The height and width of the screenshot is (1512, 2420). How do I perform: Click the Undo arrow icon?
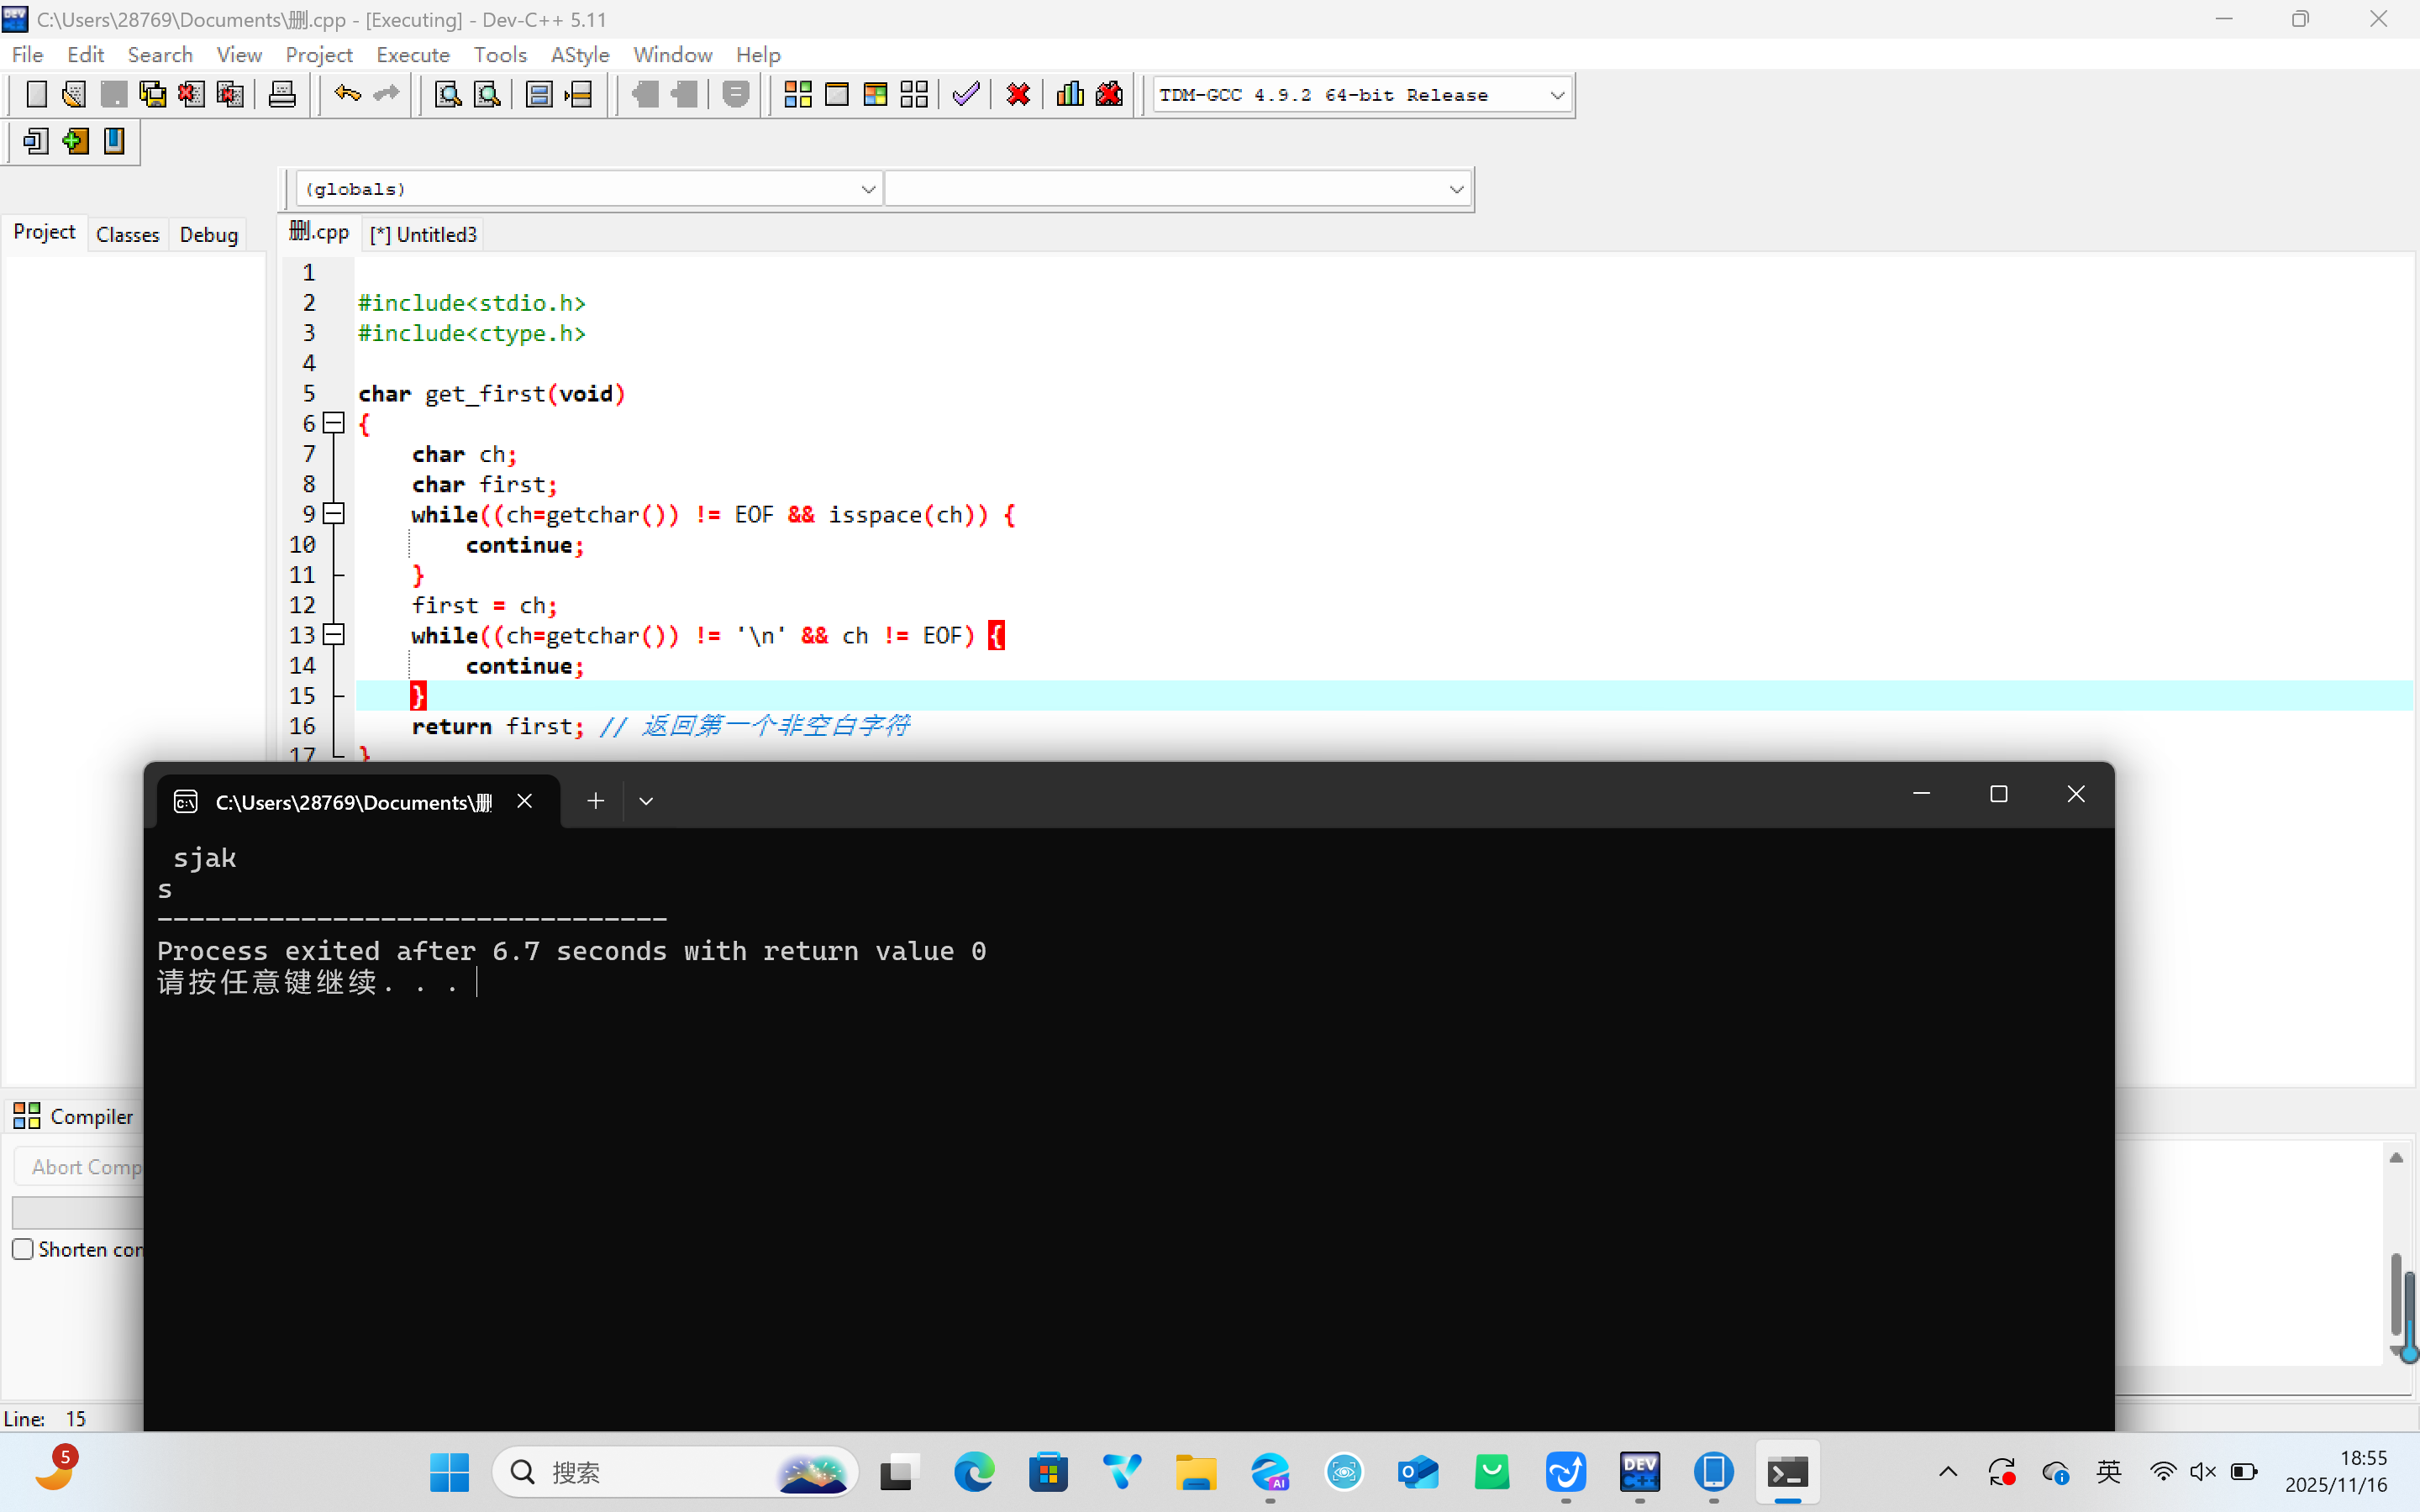point(347,95)
